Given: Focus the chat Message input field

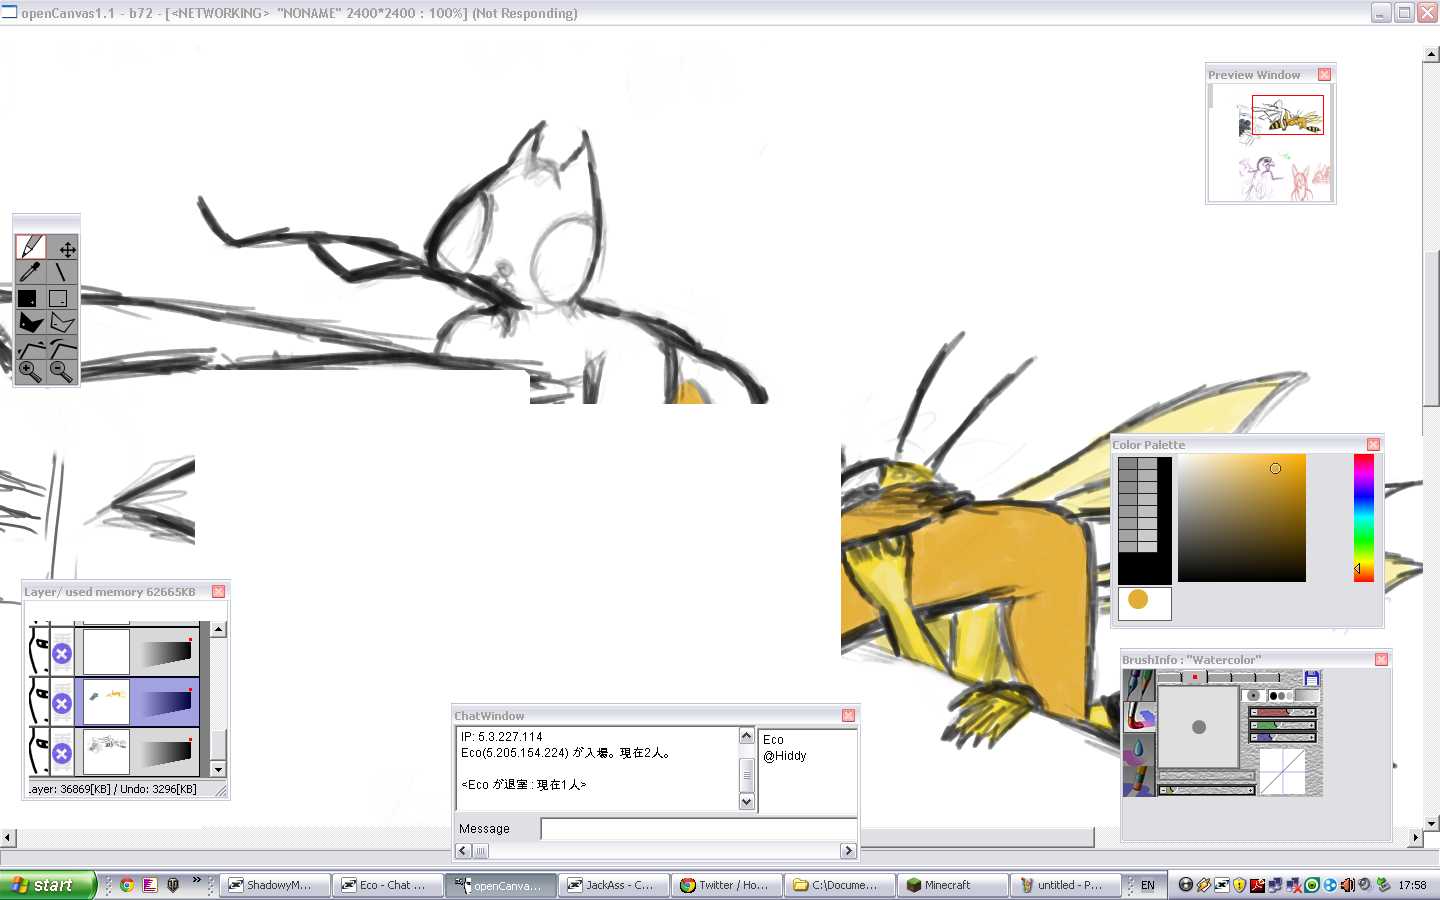Looking at the screenshot, I should click(x=698, y=829).
